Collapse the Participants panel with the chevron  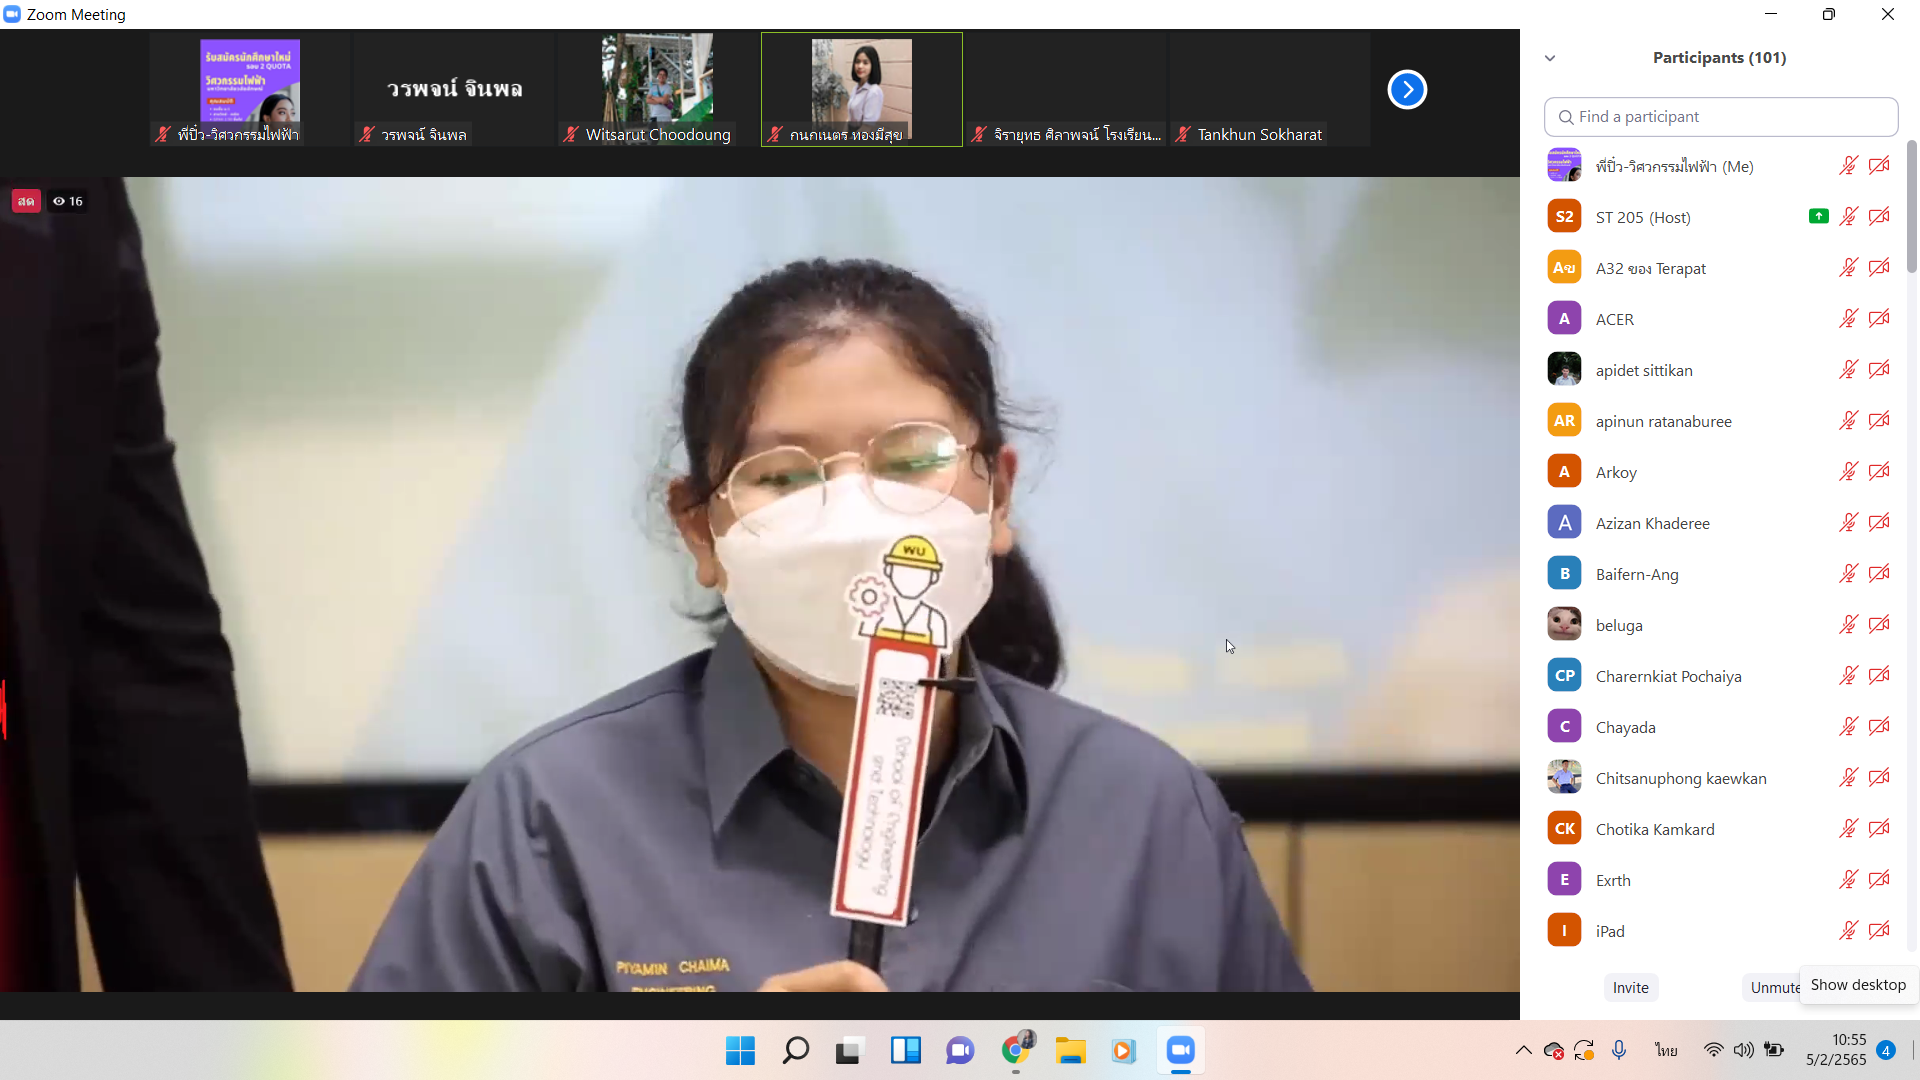(x=1550, y=58)
